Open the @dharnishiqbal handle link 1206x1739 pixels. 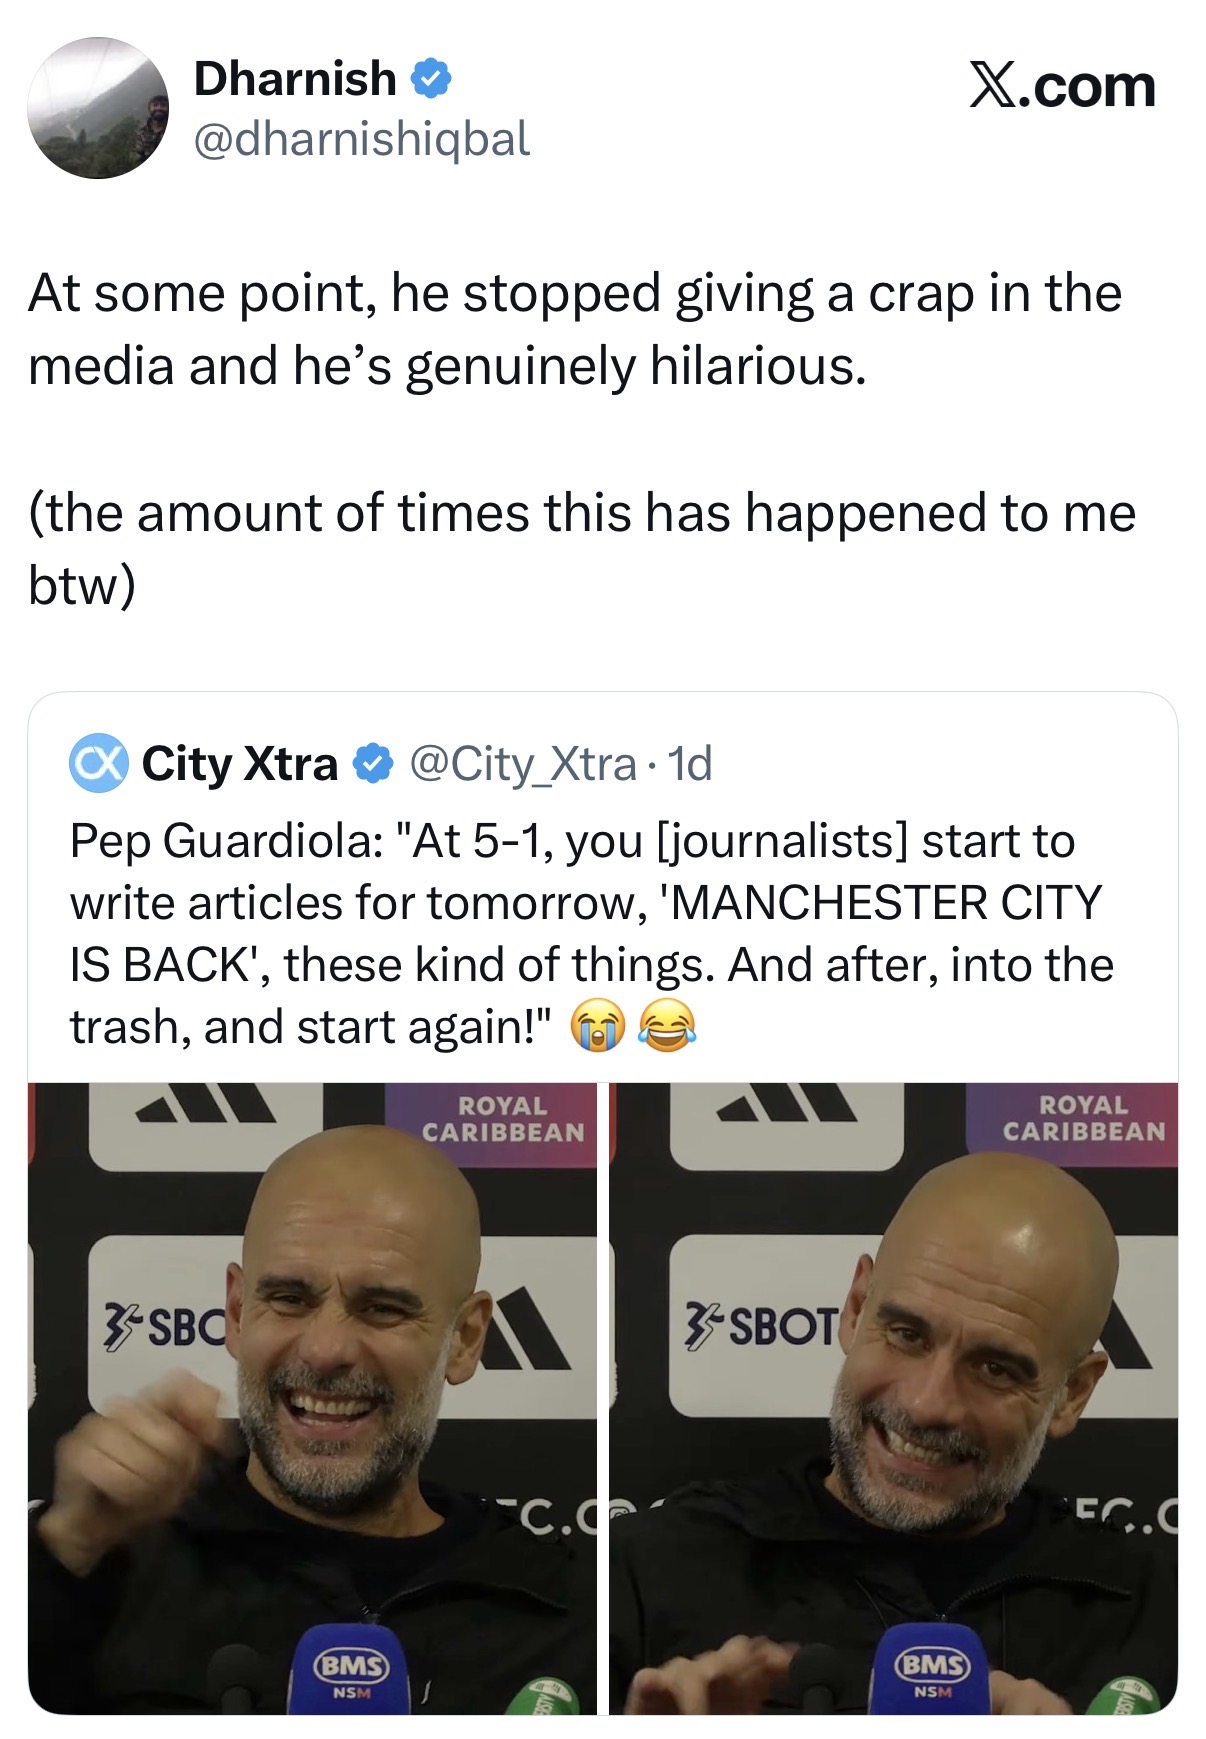(361, 139)
